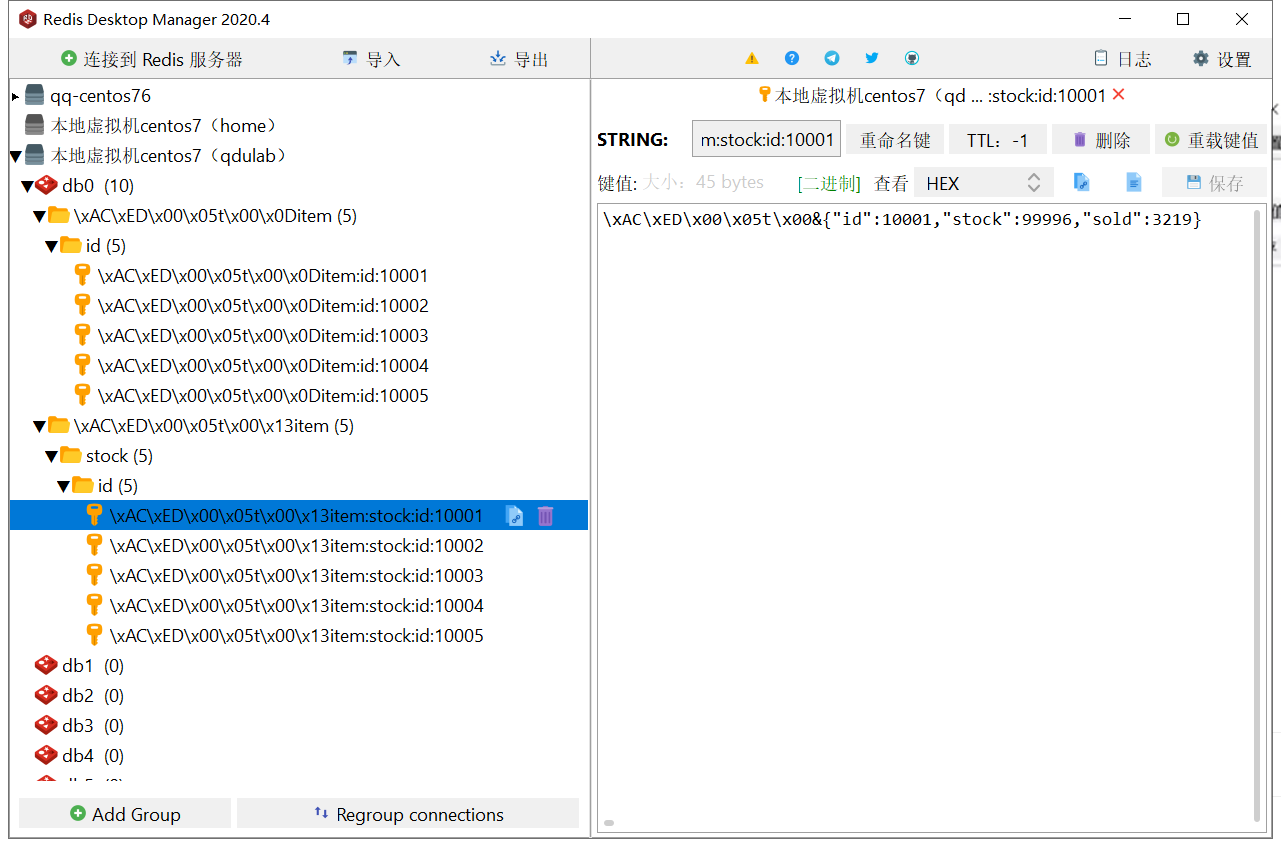Click the 导出 export button
Image resolution: width=1281 pixels, height=847 pixels.
pyautogui.click(x=519, y=59)
